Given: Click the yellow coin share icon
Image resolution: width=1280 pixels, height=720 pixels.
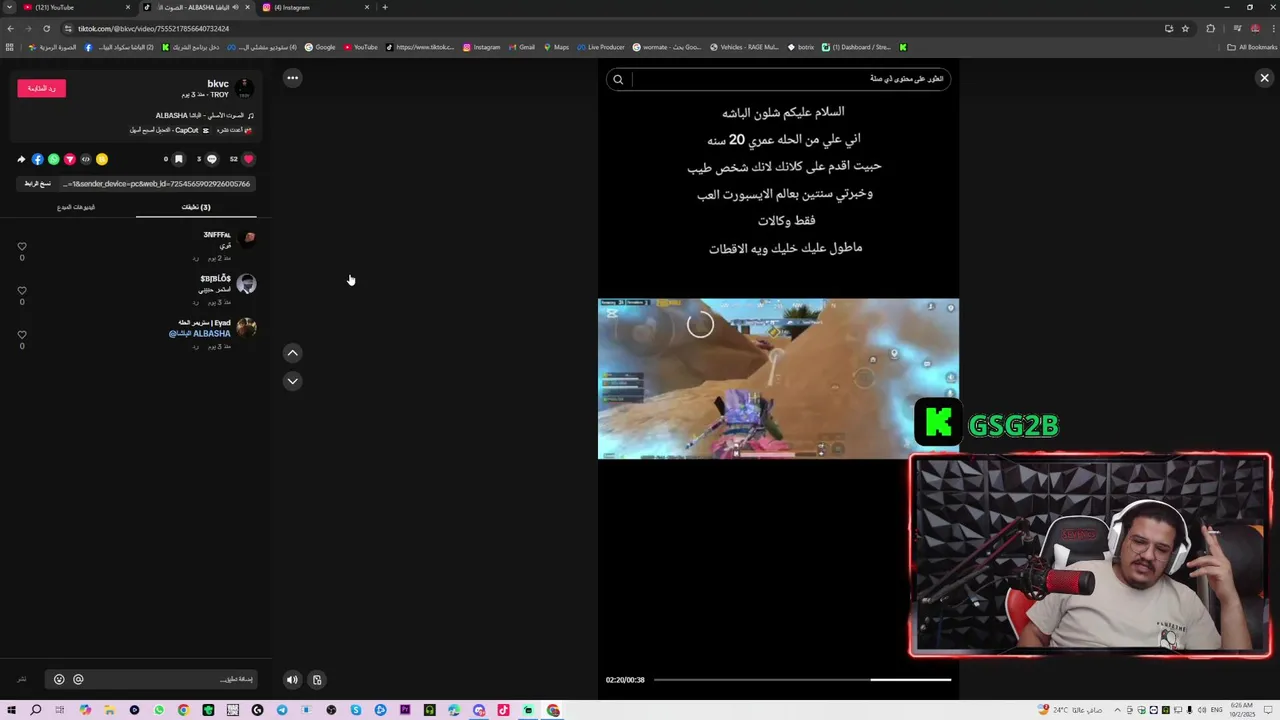Looking at the screenshot, I should pyautogui.click(x=101, y=159).
